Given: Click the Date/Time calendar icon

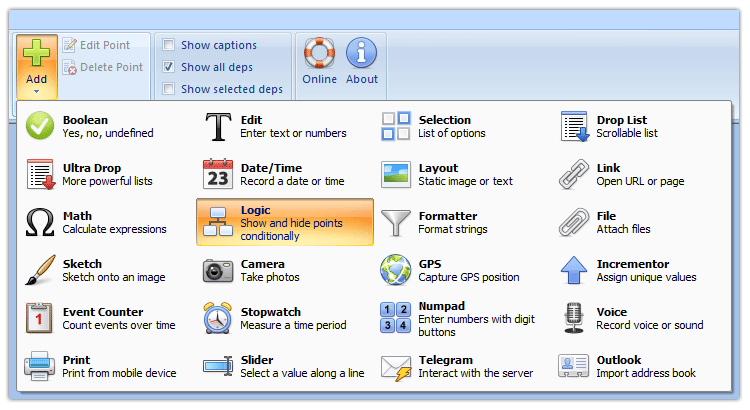Looking at the screenshot, I should point(218,174).
